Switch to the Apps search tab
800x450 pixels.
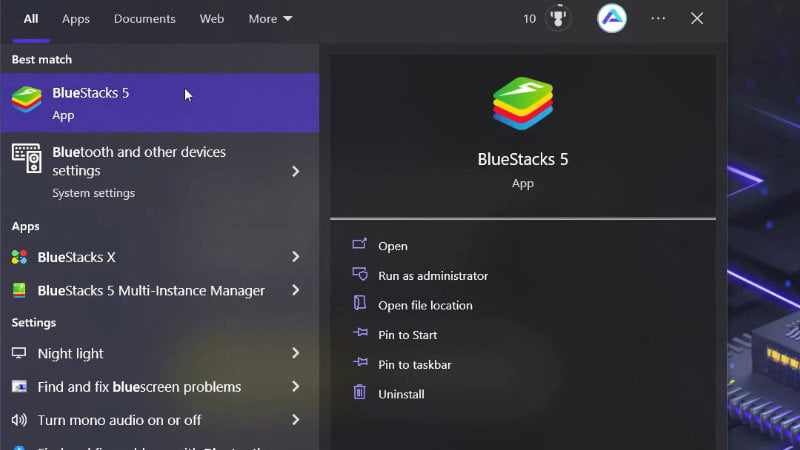76,18
